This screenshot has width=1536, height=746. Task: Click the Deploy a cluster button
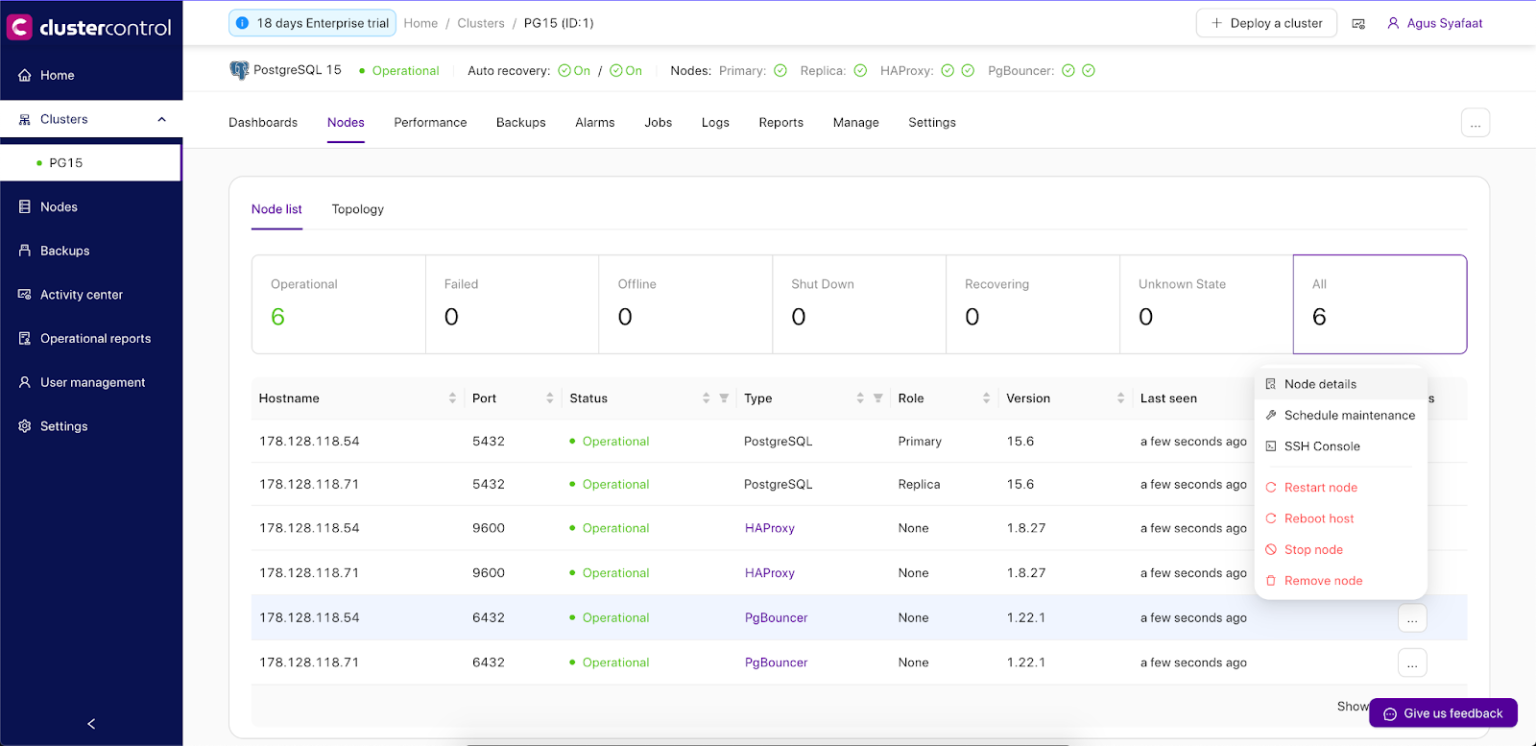tap(1266, 22)
